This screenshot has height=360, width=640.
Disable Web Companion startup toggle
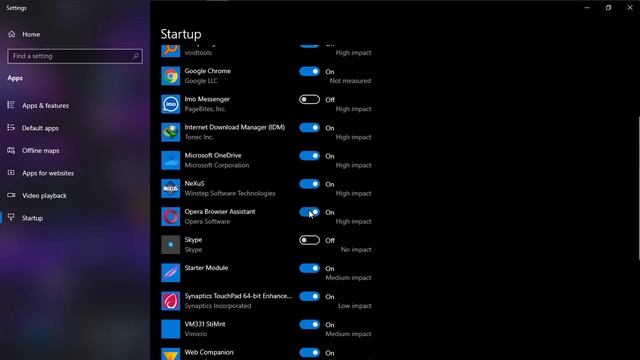[x=309, y=353]
